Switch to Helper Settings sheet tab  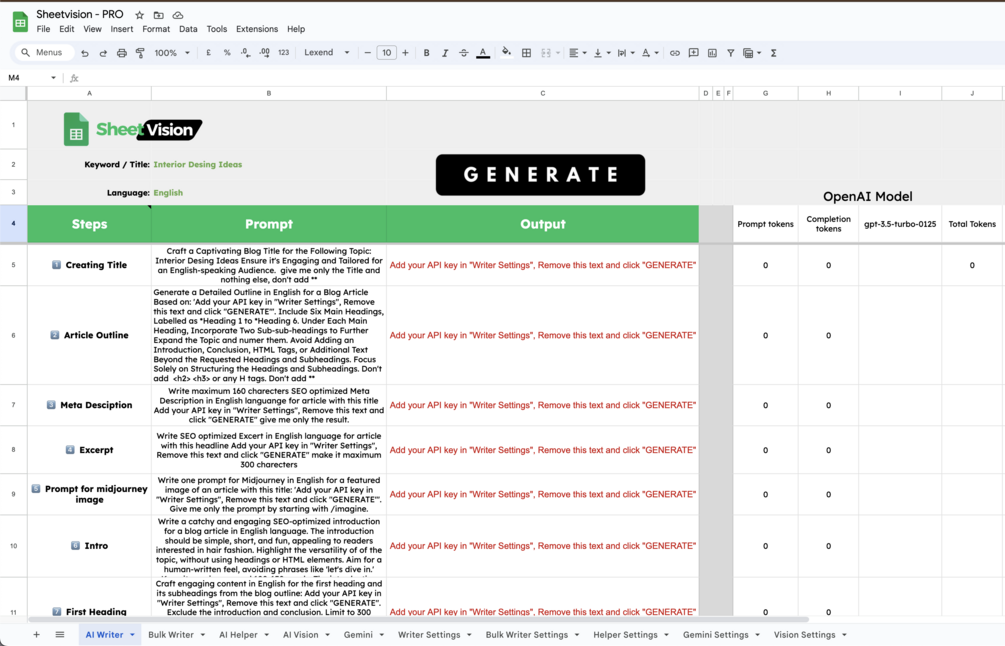point(625,634)
